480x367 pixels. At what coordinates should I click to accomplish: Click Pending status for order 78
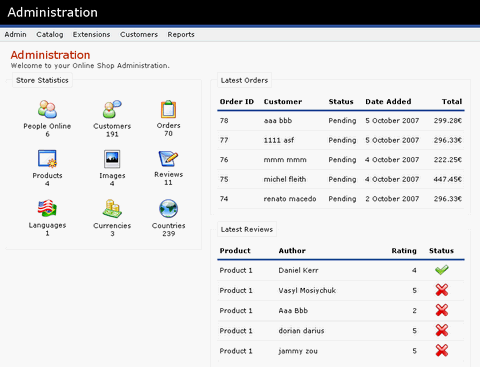[x=342, y=121]
